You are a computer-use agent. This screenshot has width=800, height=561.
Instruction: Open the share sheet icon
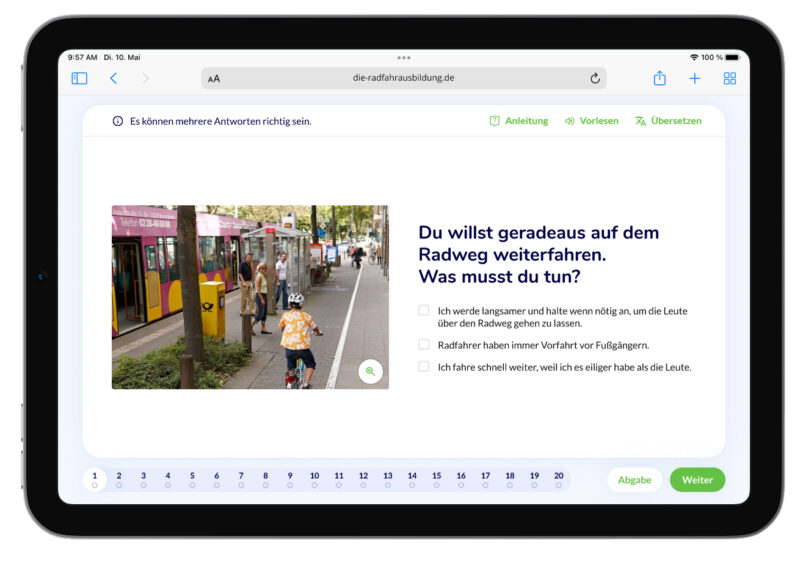(660, 78)
